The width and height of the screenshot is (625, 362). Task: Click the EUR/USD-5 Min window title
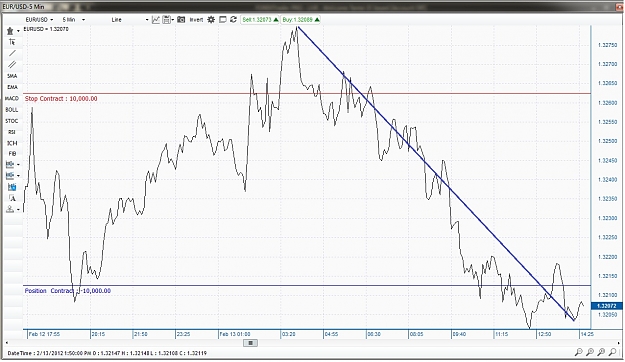(x=24, y=7)
